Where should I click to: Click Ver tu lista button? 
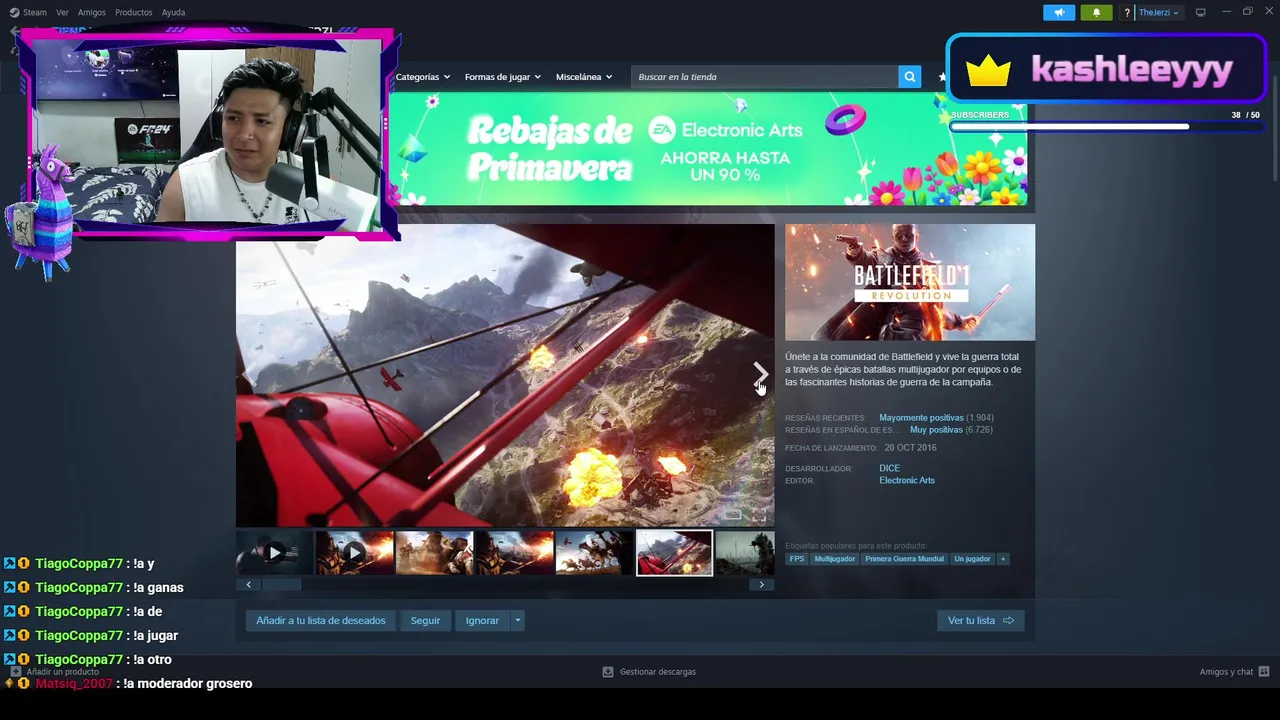[x=980, y=621]
